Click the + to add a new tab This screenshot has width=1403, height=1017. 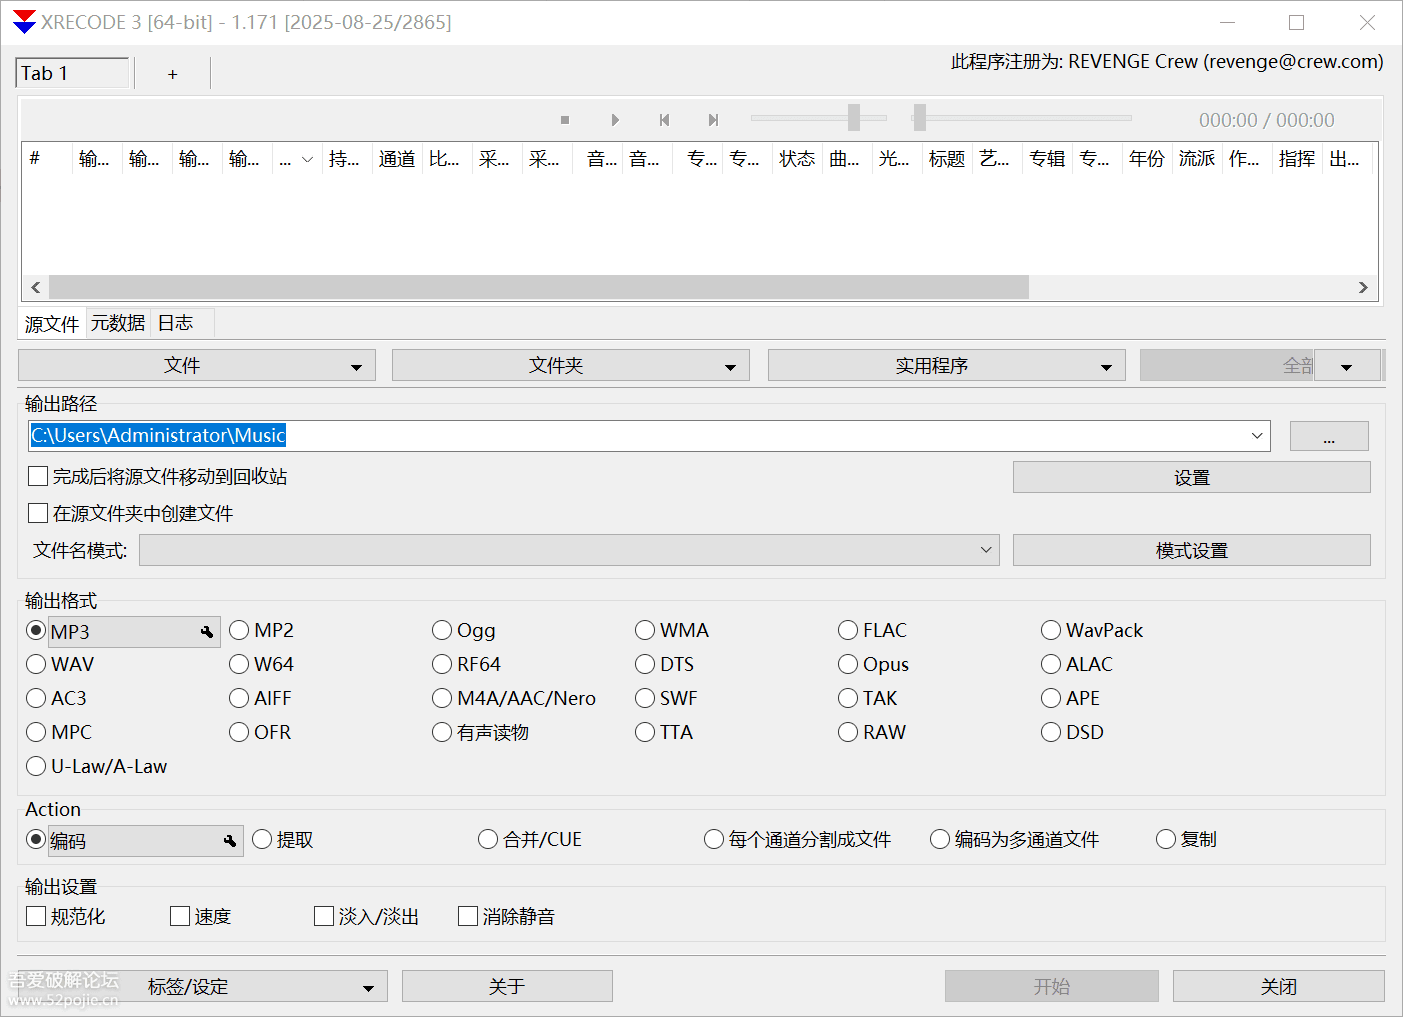point(172,73)
